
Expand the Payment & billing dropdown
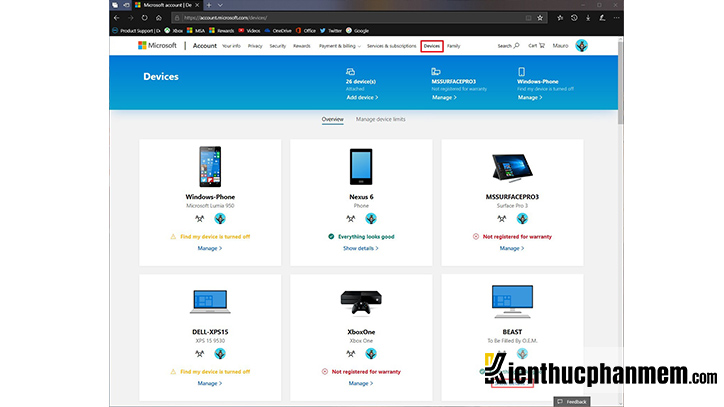coord(340,46)
